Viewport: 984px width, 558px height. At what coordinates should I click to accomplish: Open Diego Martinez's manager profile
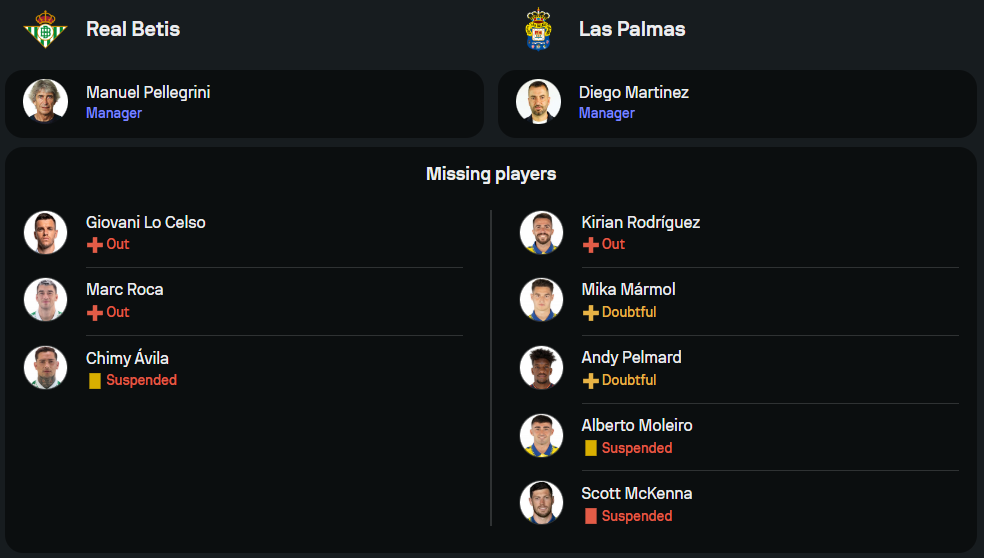[x=633, y=93]
